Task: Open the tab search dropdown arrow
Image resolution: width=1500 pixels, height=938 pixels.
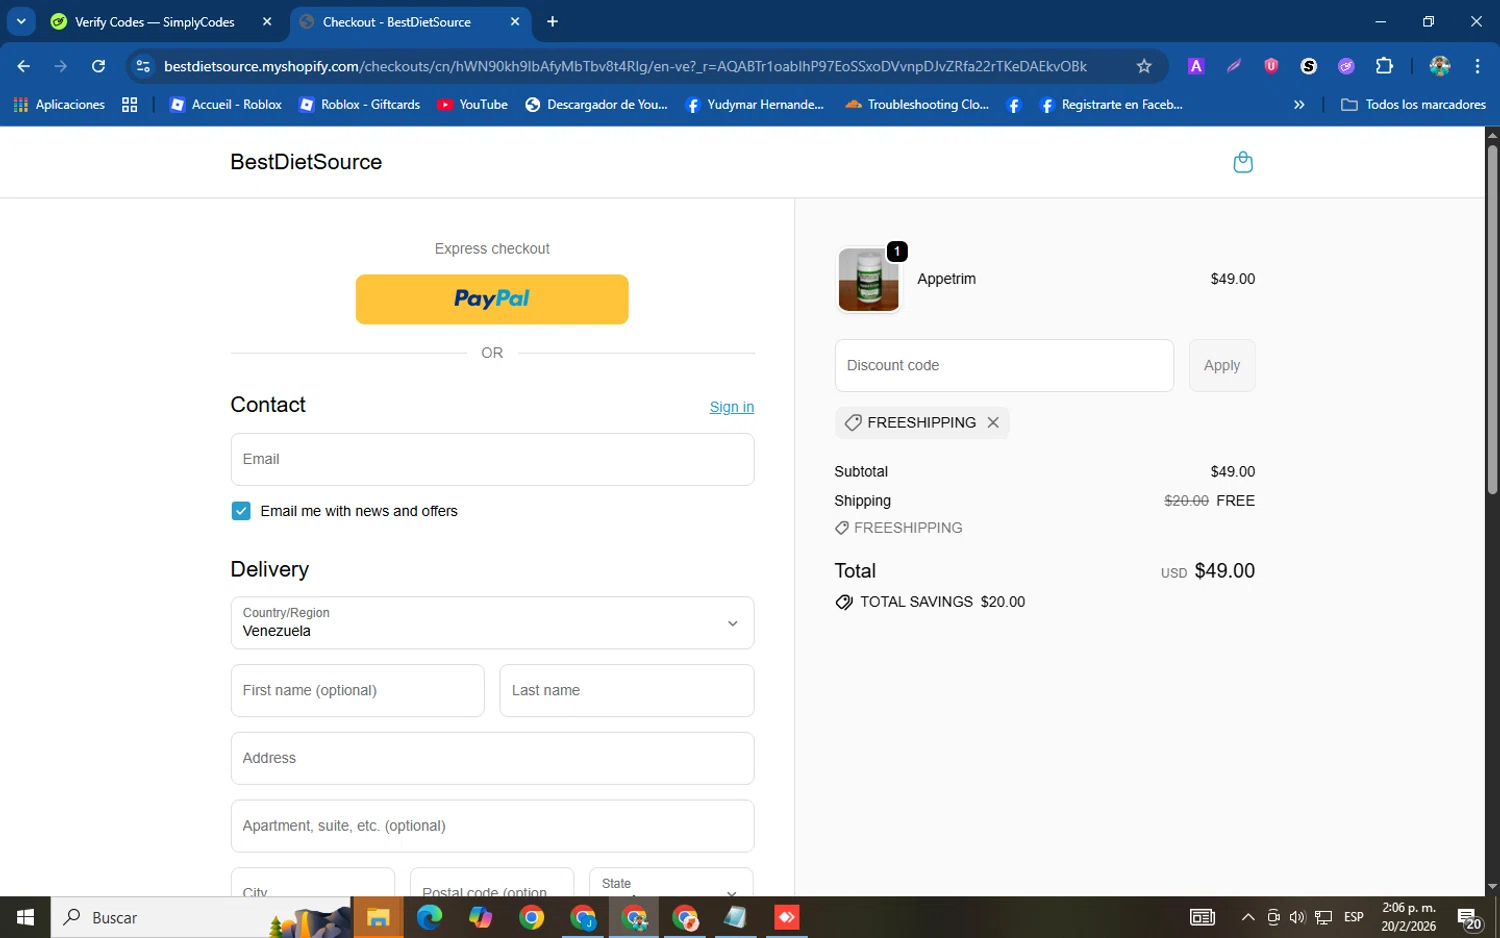Action: (x=21, y=21)
